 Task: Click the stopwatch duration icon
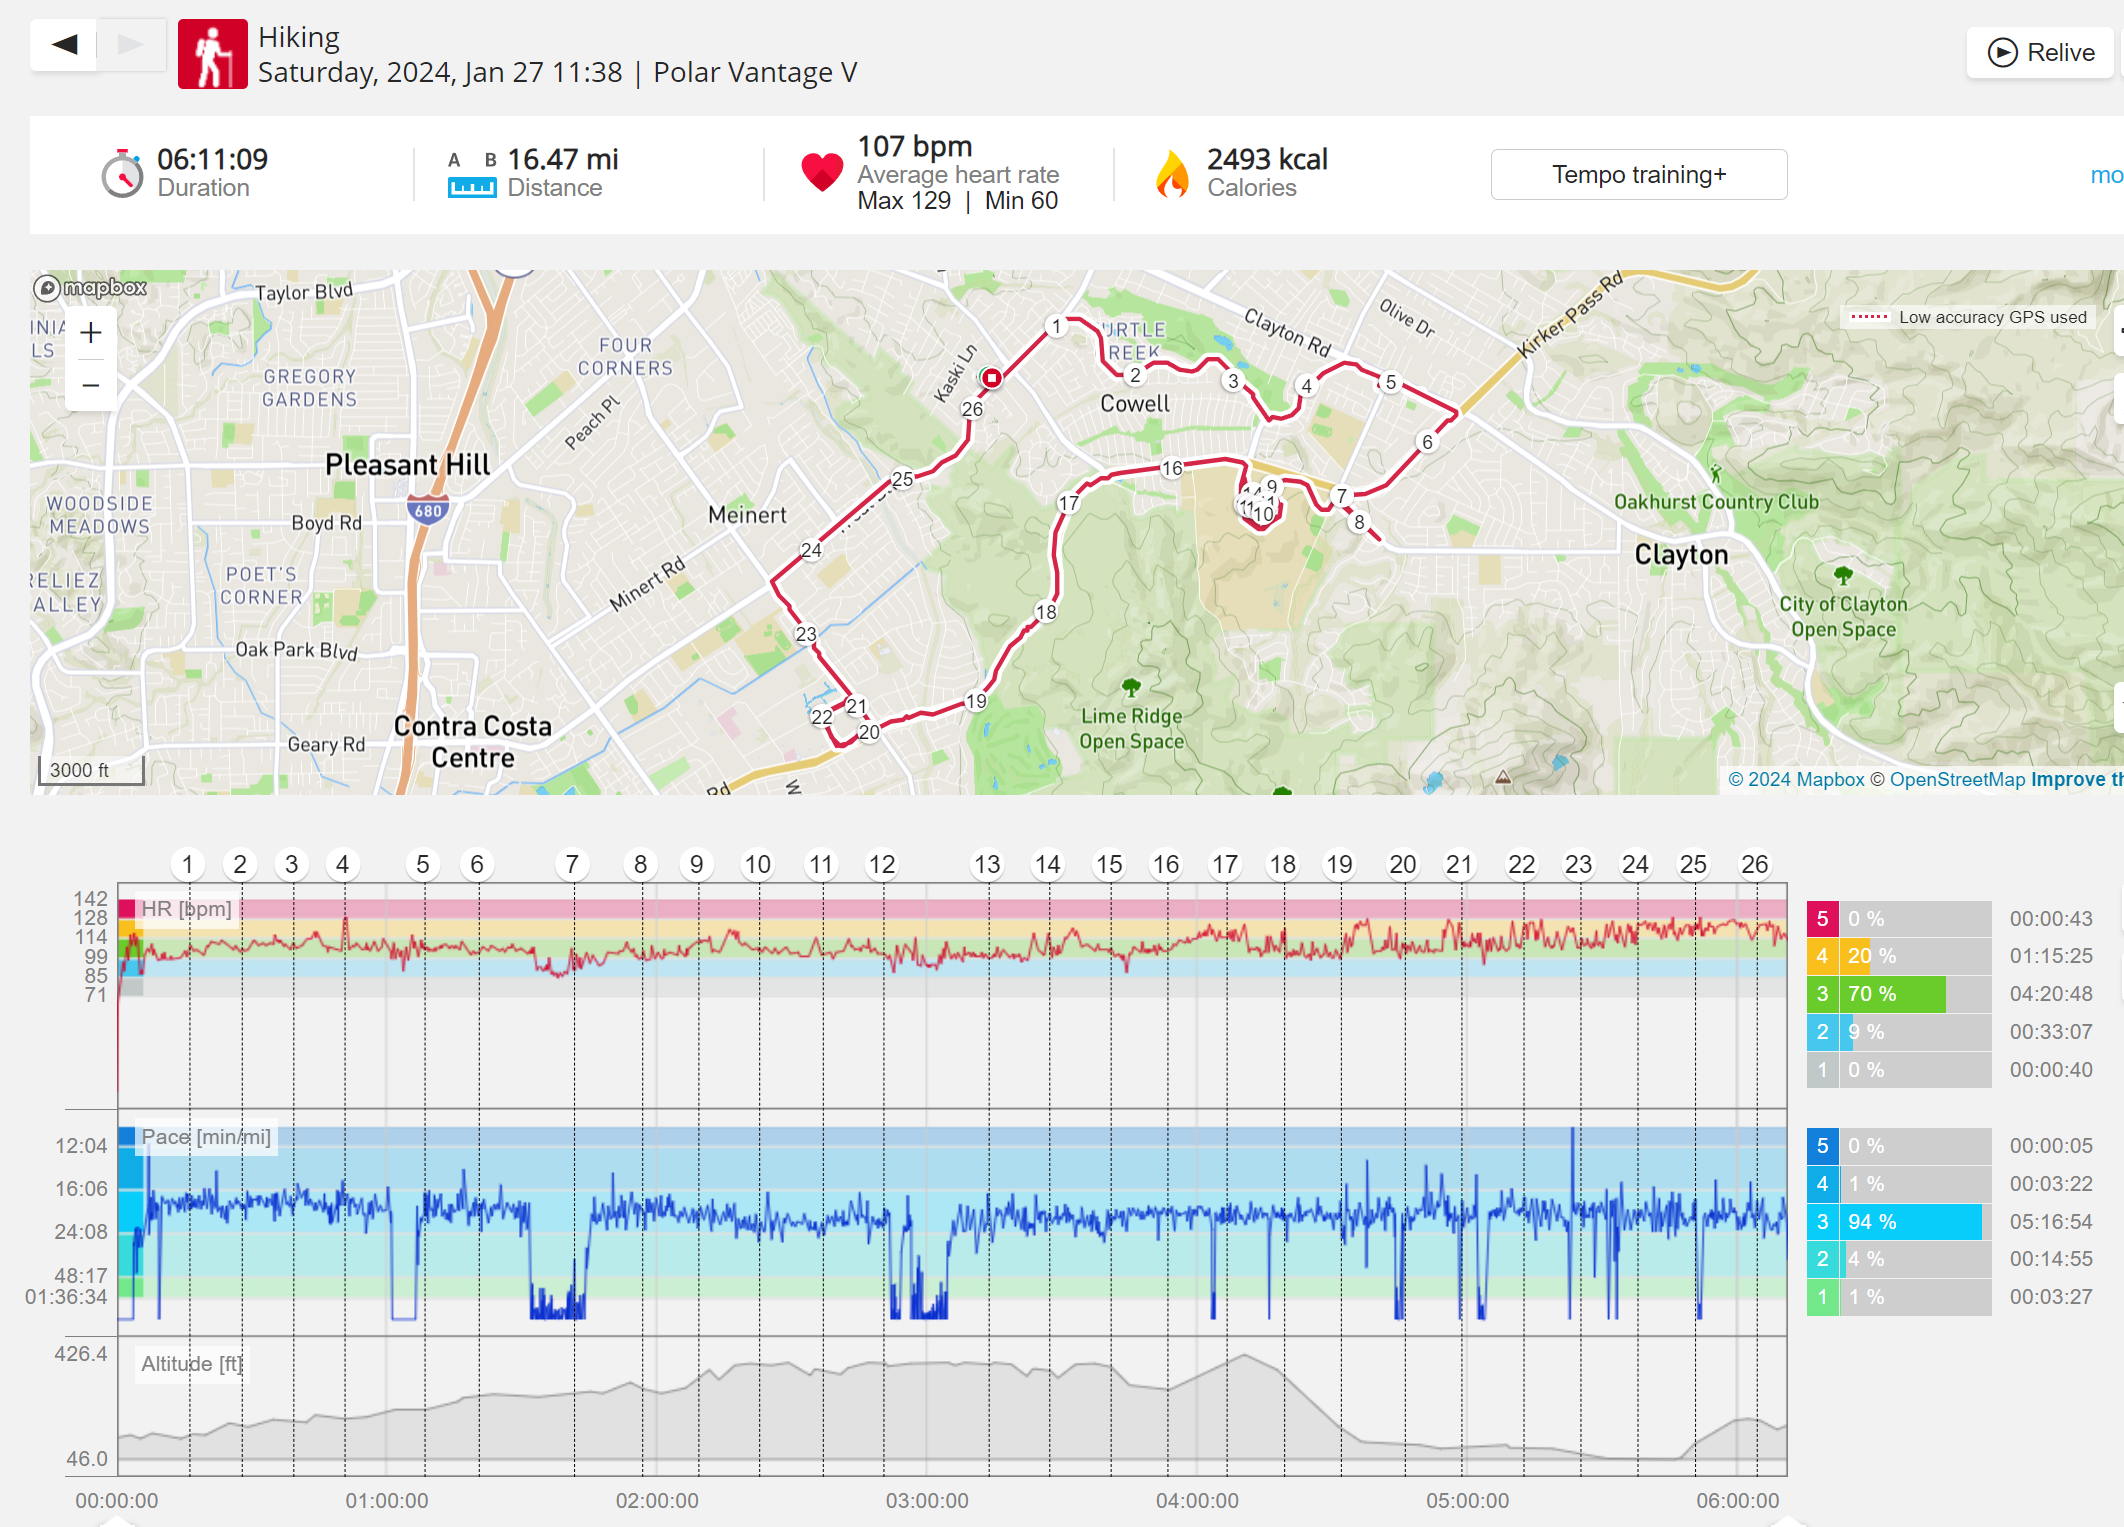click(122, 175)
